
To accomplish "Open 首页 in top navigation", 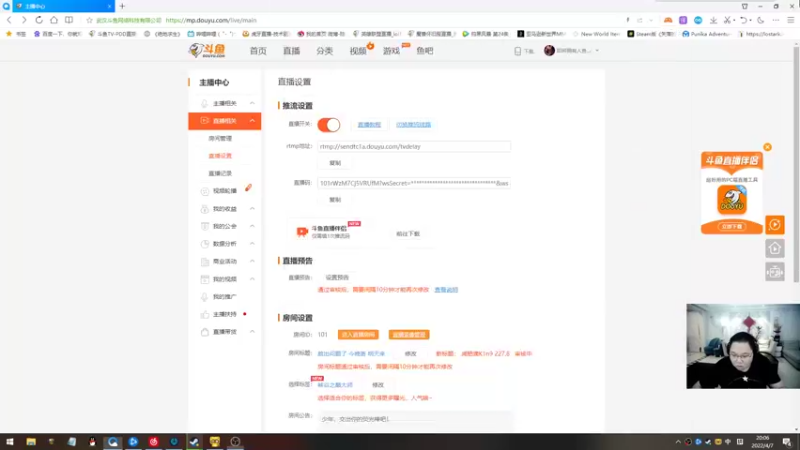I will [x=258, y=51].
